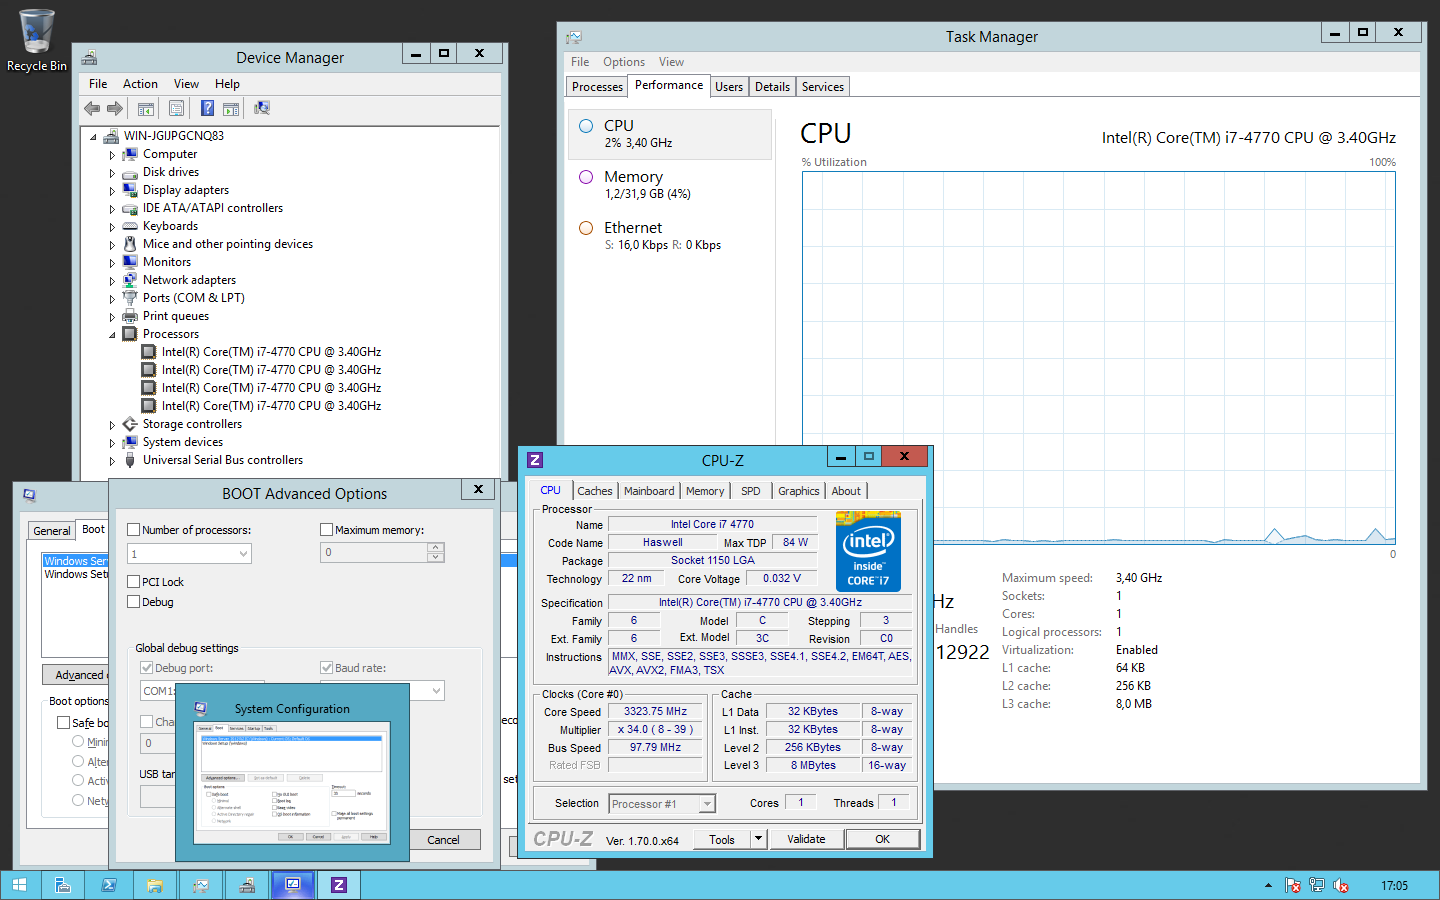Tick the PCI Lock checkbox
Viewport: 1440px width, 900px height.
[x=134, y=582]
